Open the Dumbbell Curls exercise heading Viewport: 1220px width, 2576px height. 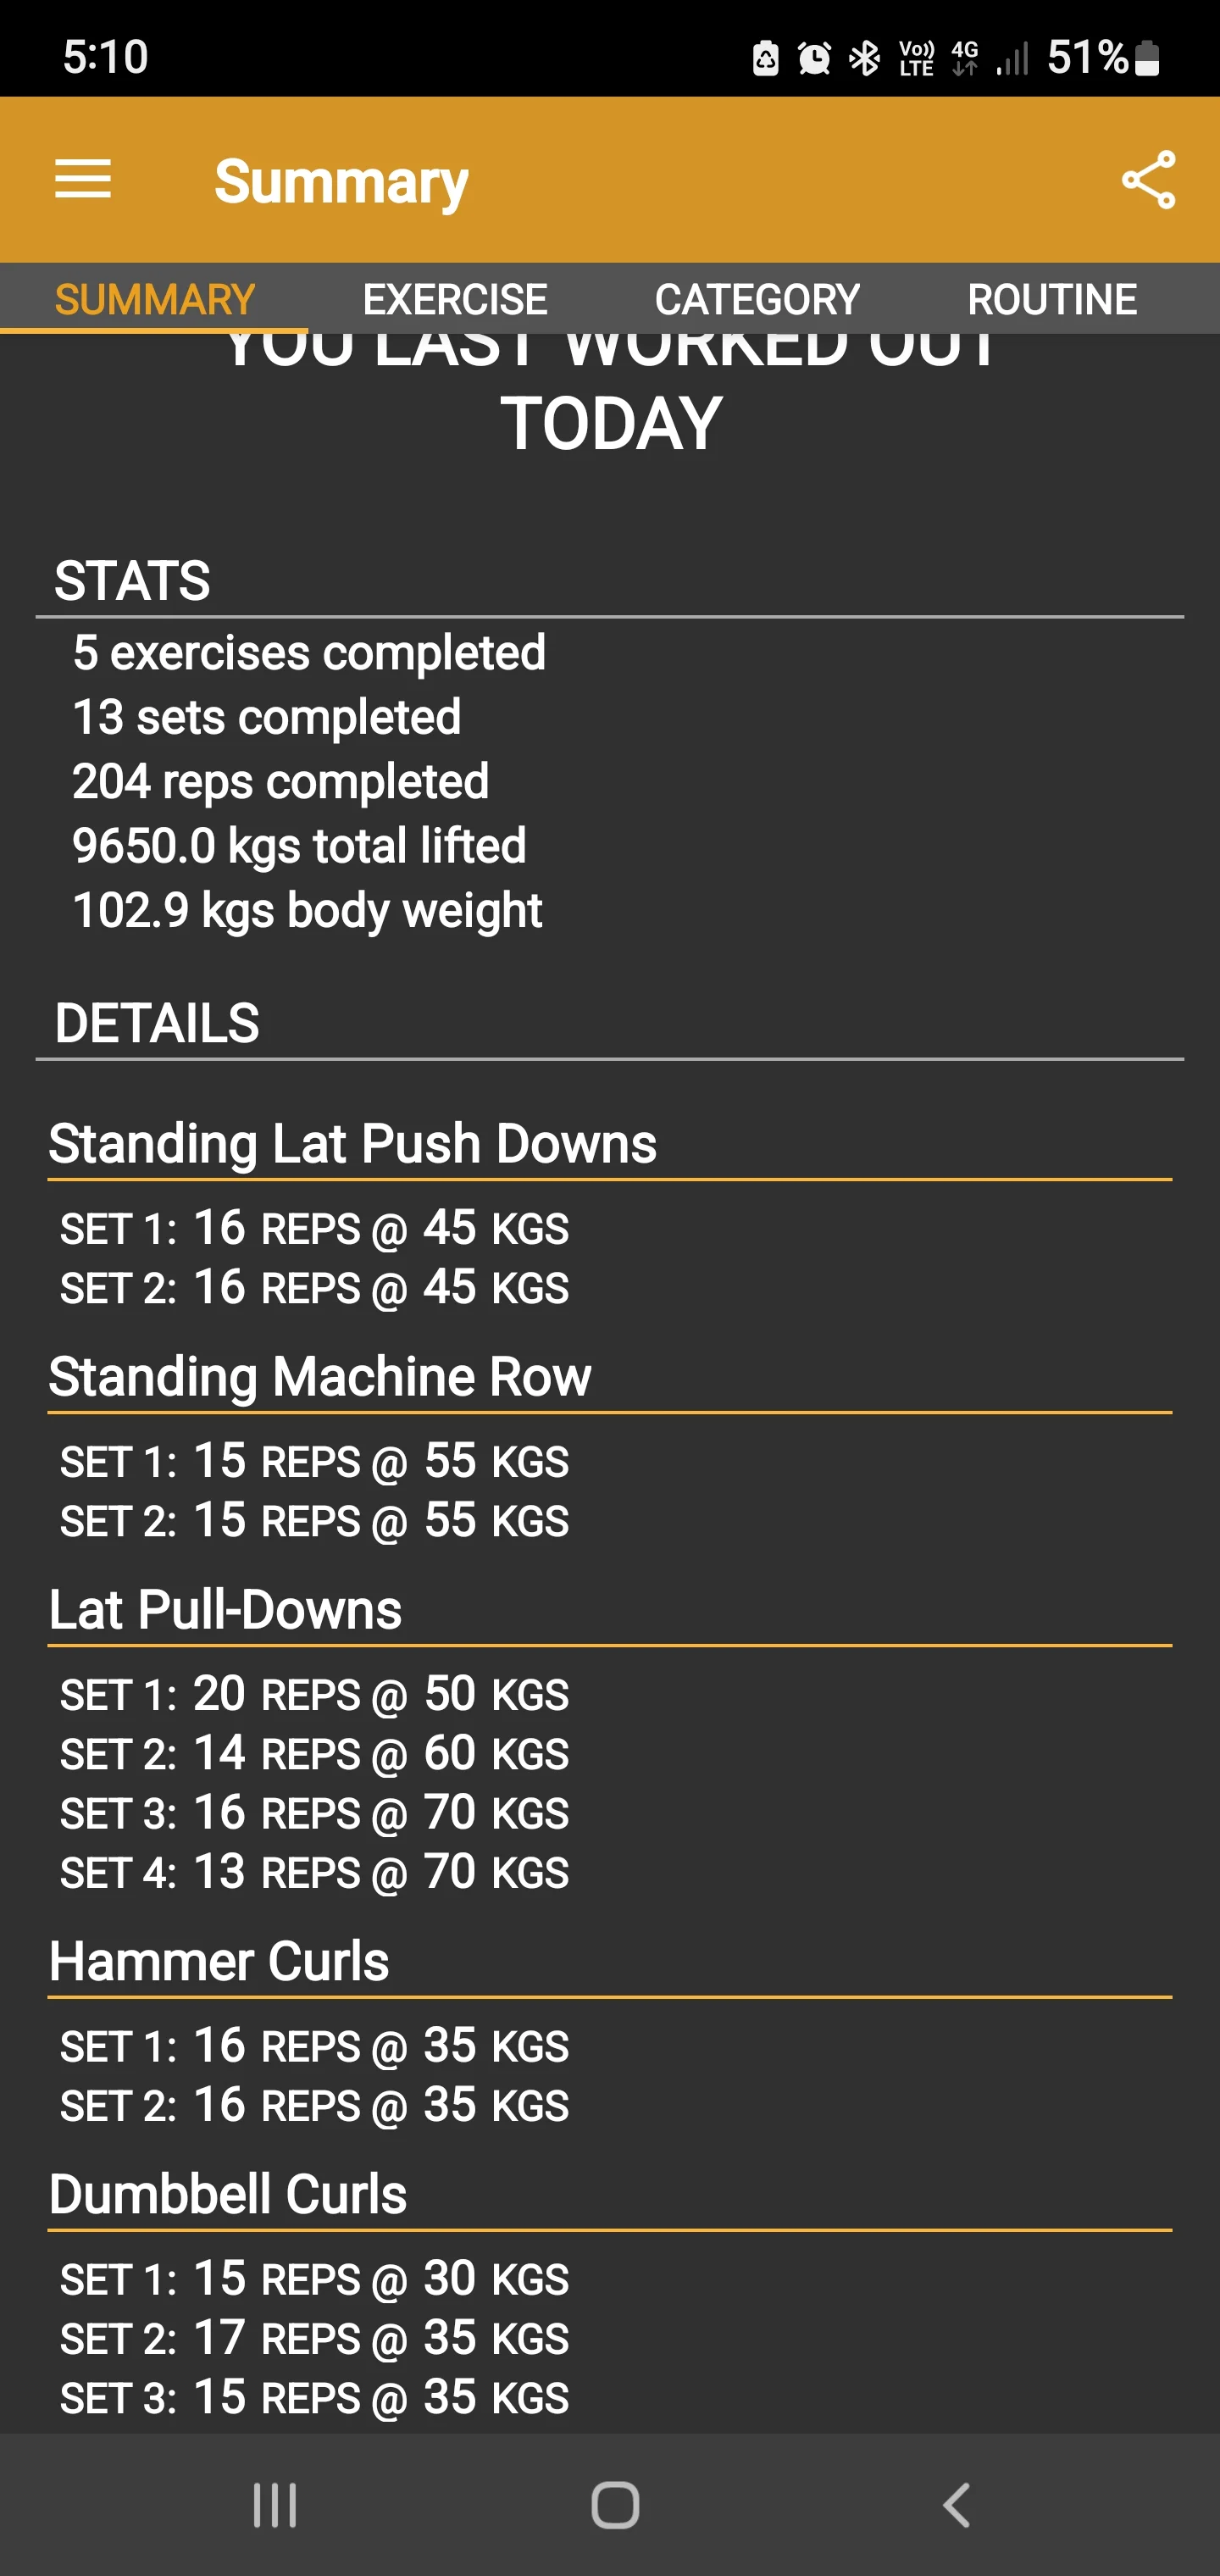click(228, 2194)
